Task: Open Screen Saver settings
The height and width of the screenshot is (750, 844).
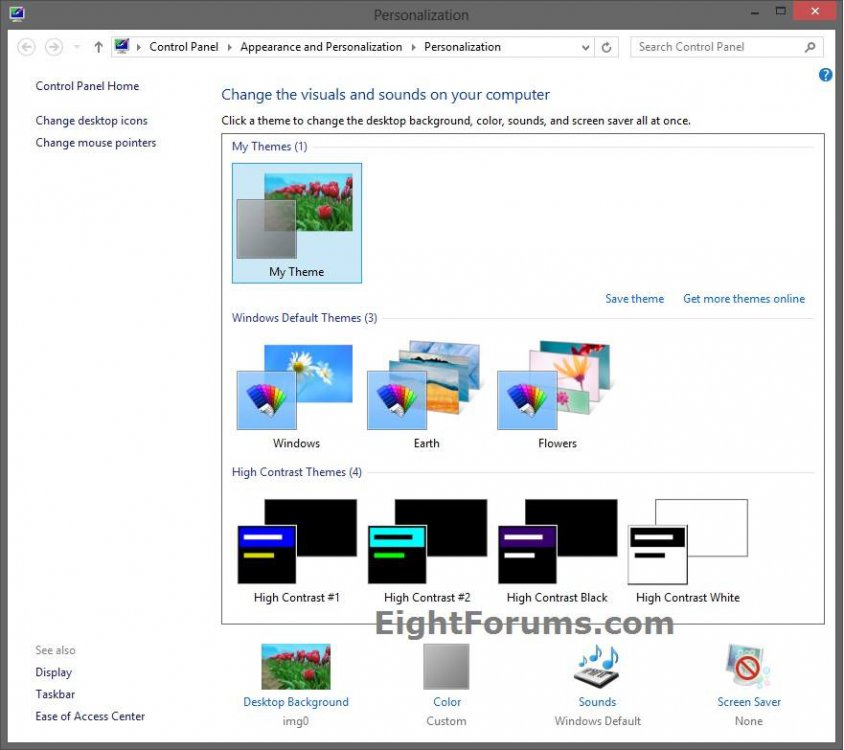Action: coord(748,665)
